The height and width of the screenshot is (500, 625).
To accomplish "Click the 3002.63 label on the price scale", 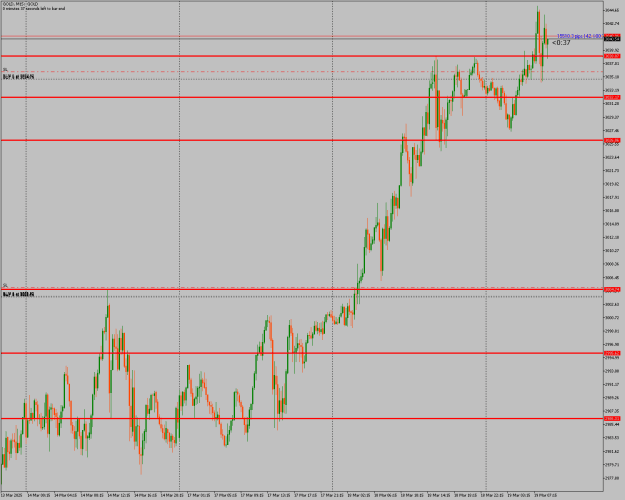I will 612,305.
